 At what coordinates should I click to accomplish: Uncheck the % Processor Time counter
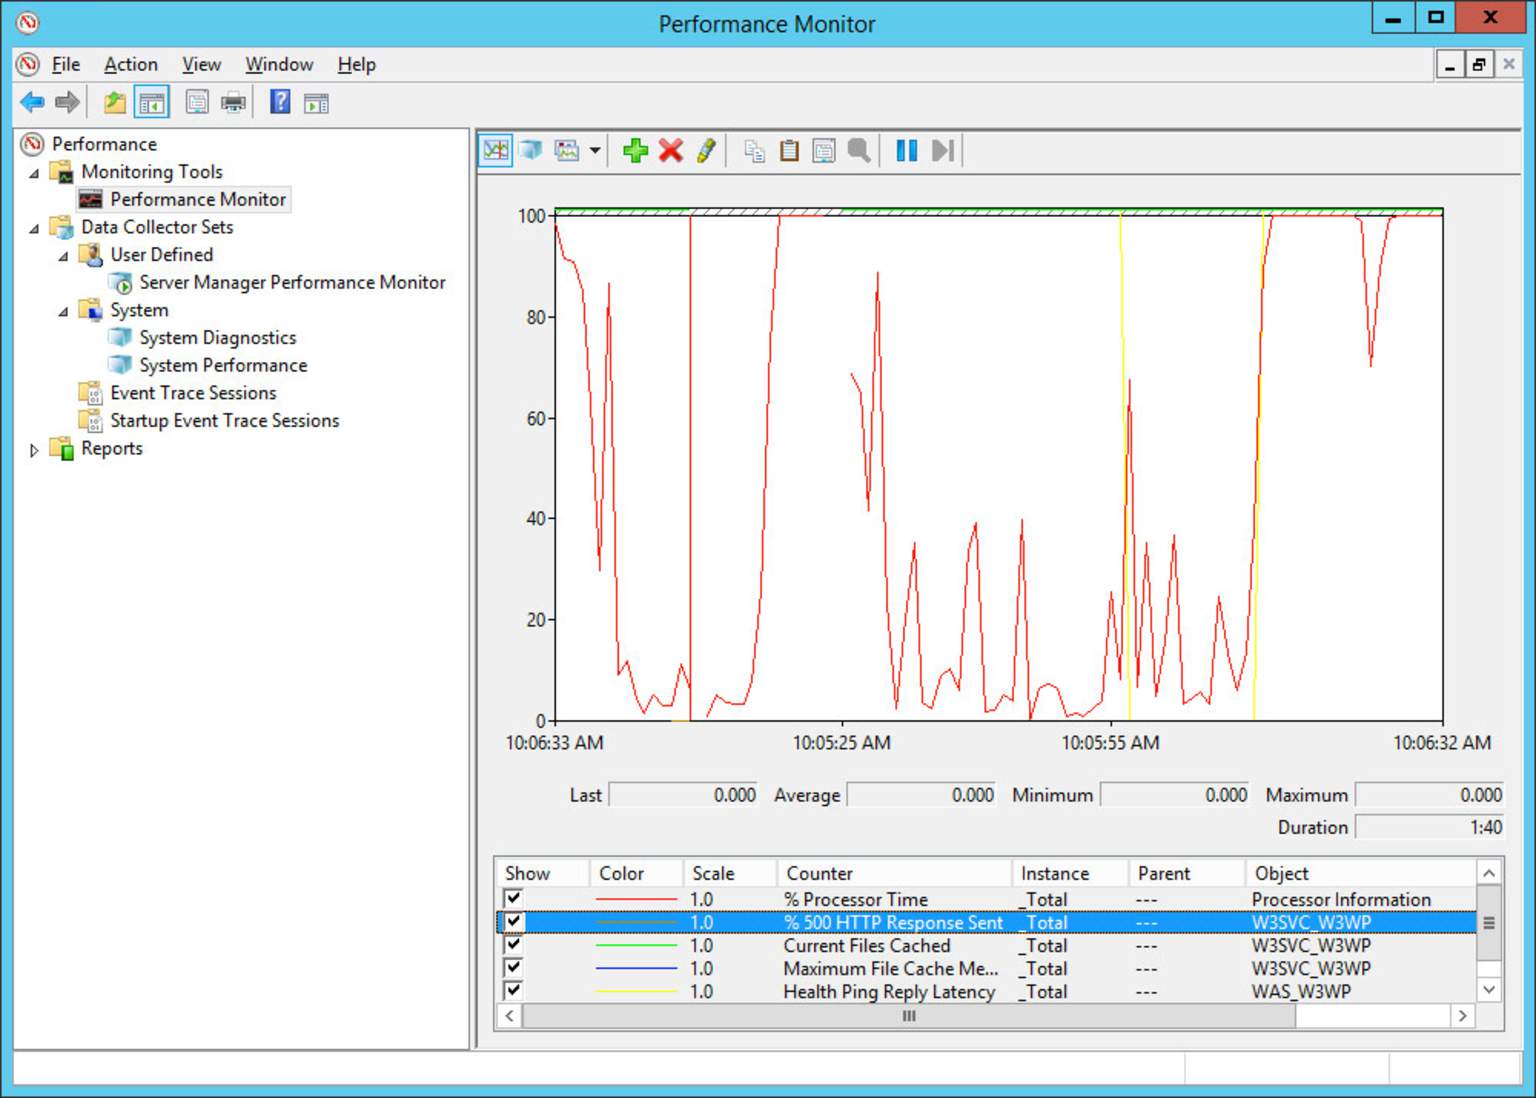coord(513,898)
